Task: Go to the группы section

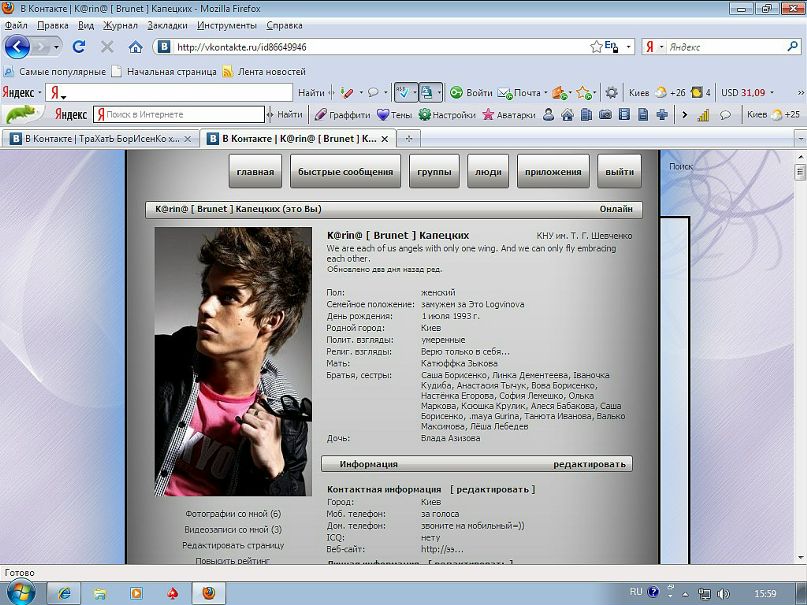Action: point(434,172)
